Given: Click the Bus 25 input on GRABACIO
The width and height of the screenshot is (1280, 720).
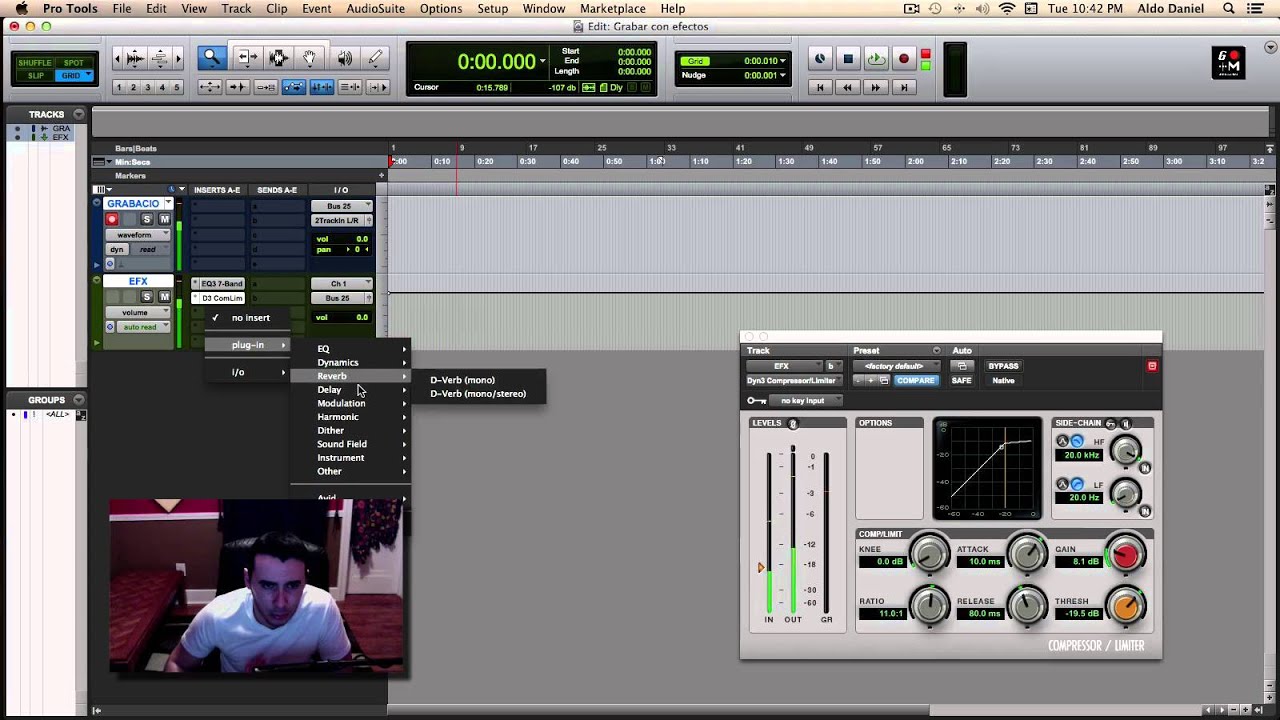Looking at the screenshot, I should [340, 207].
